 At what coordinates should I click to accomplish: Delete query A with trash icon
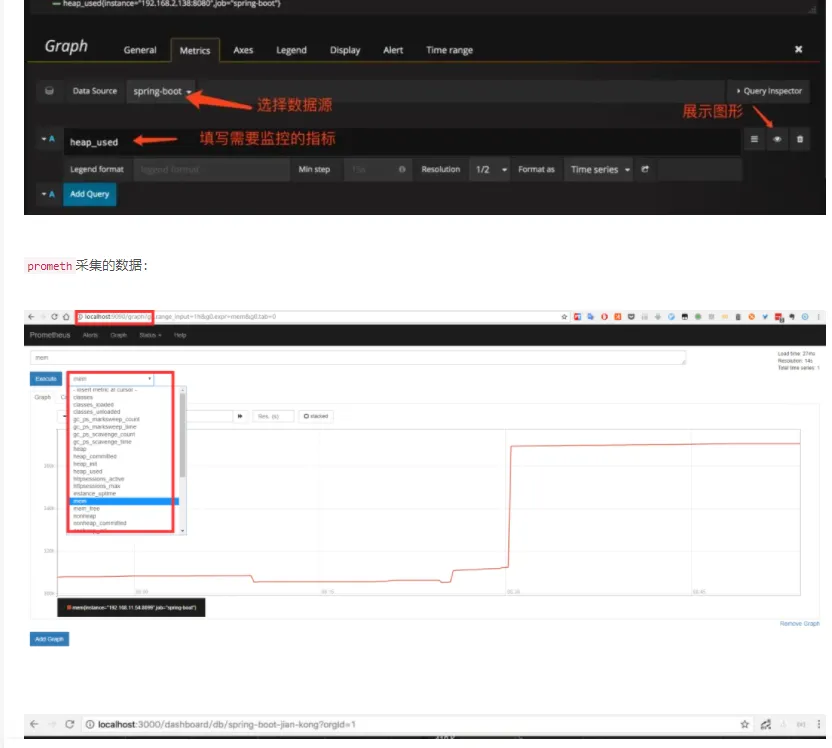pyautogui.click(x=800, y=139)
